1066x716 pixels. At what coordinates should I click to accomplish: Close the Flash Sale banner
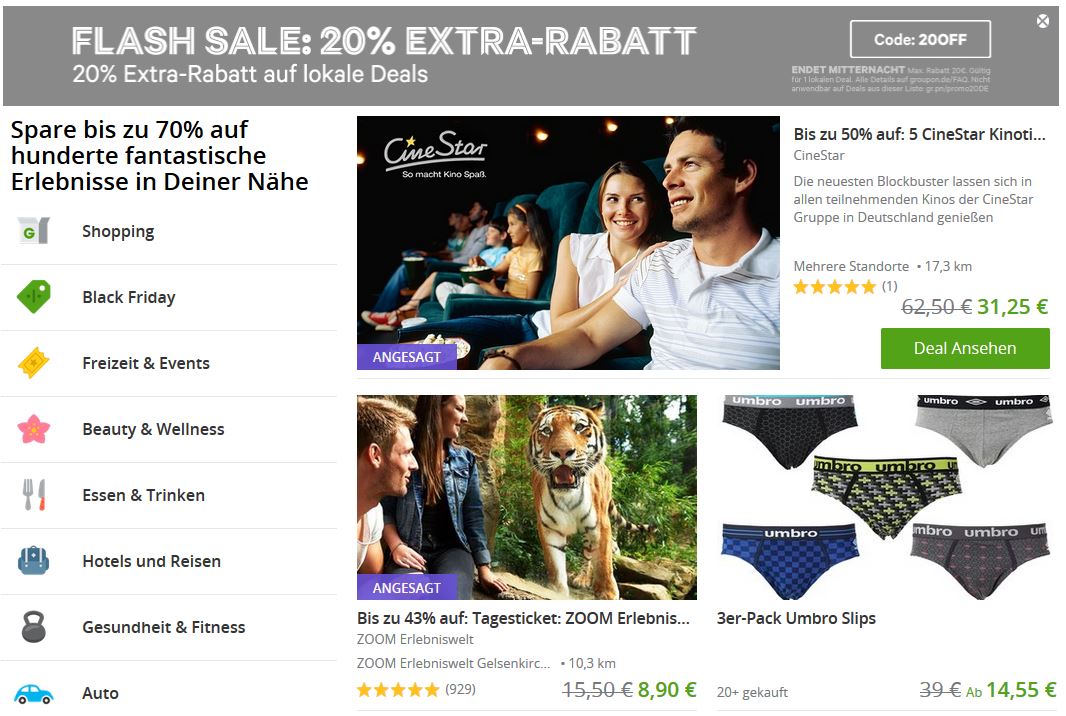click(1043, 22)
